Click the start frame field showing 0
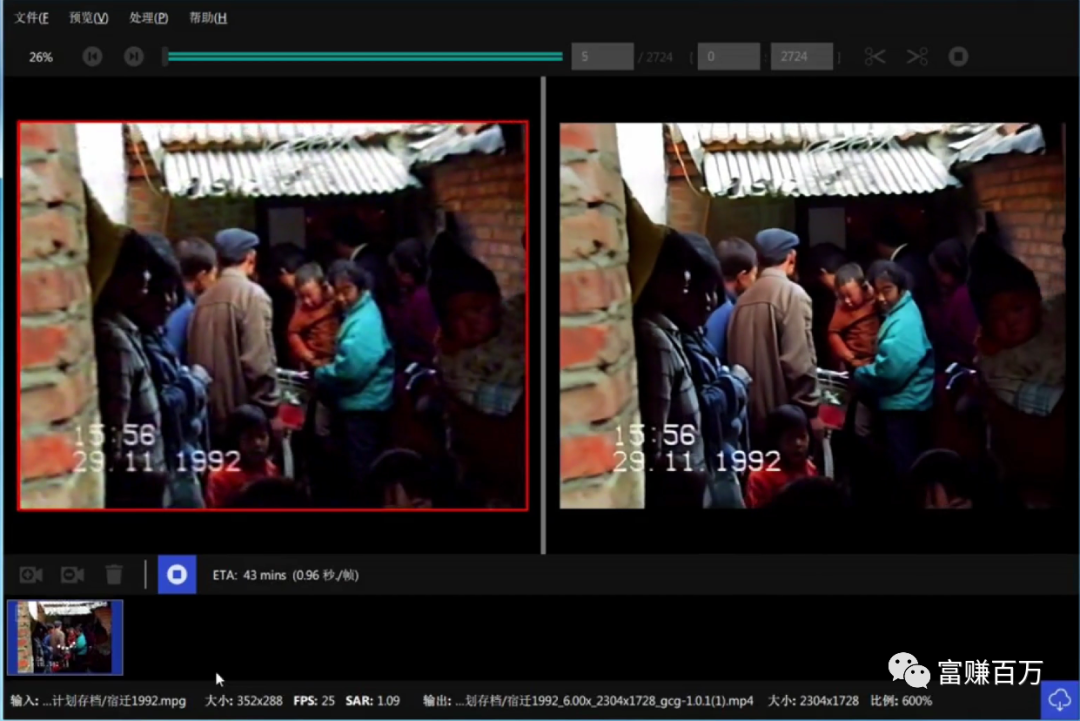The image size is (1080, 721). (728, 57)
